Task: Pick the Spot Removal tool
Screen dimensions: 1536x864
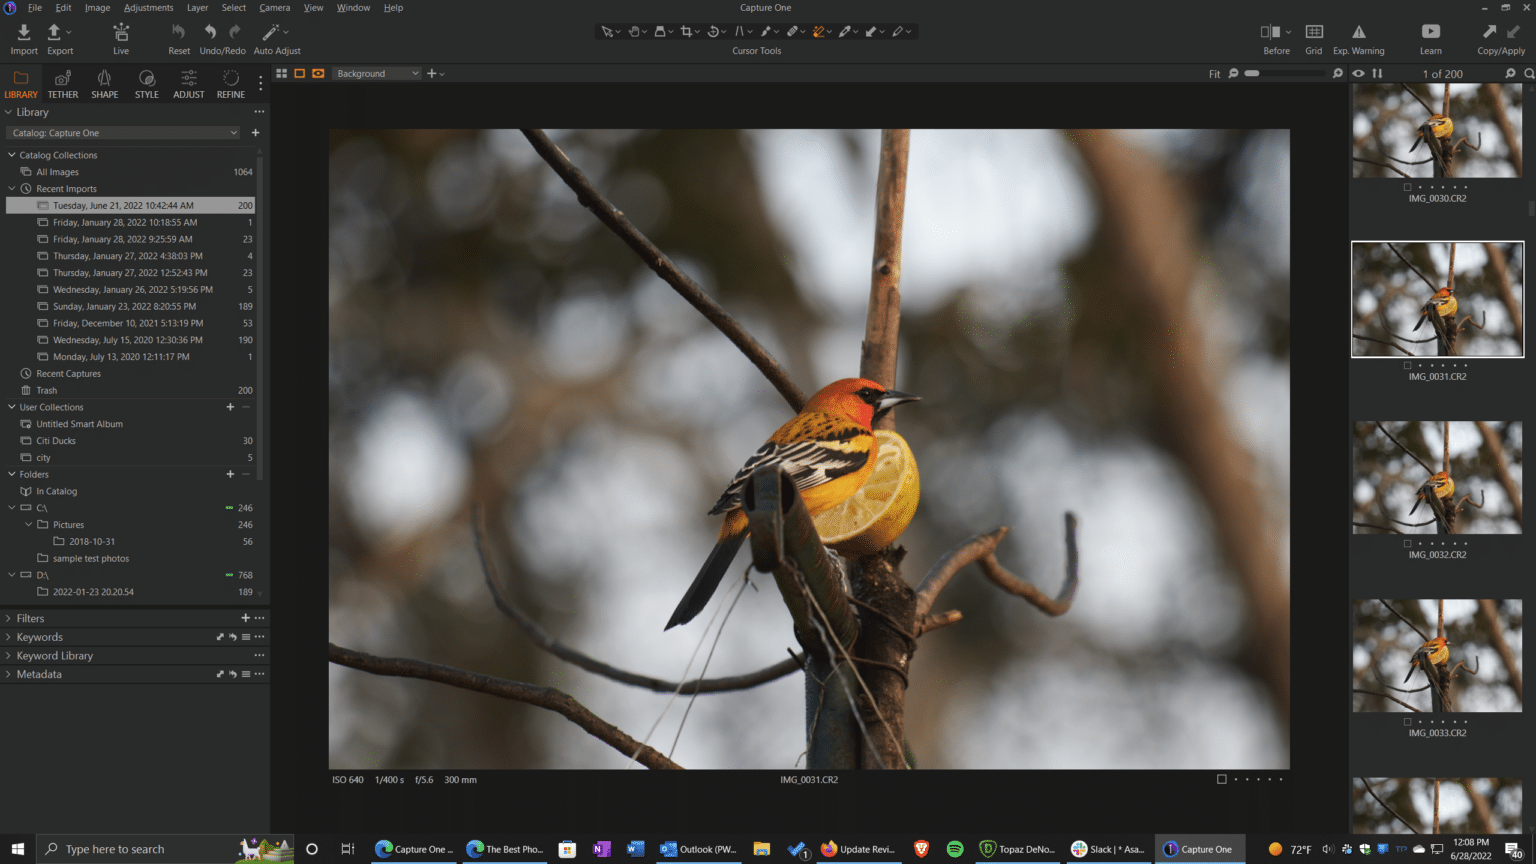Action: tap(794, 31)
